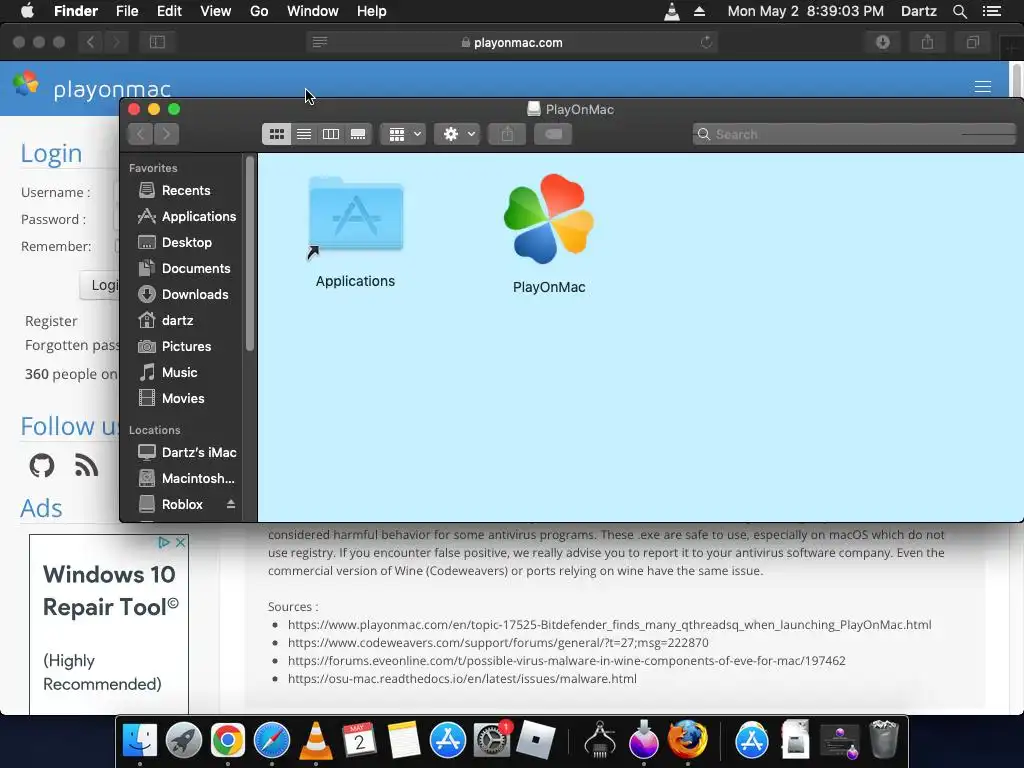Open the codeweavers.com source link
Screen dimensions: 1024x768
[498, 643]
